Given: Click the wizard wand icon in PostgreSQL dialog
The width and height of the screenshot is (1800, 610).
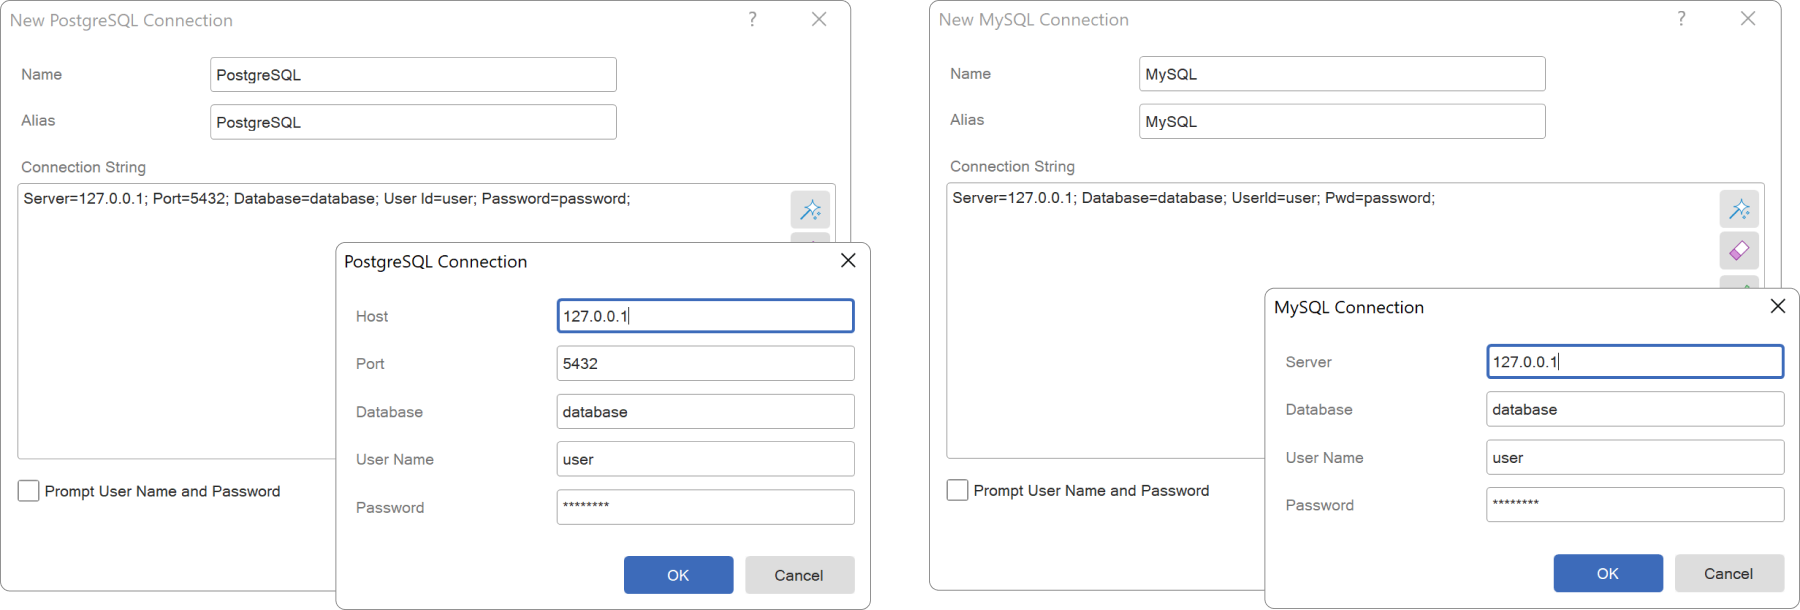Looking at the screenshot, I should [810, 210].
